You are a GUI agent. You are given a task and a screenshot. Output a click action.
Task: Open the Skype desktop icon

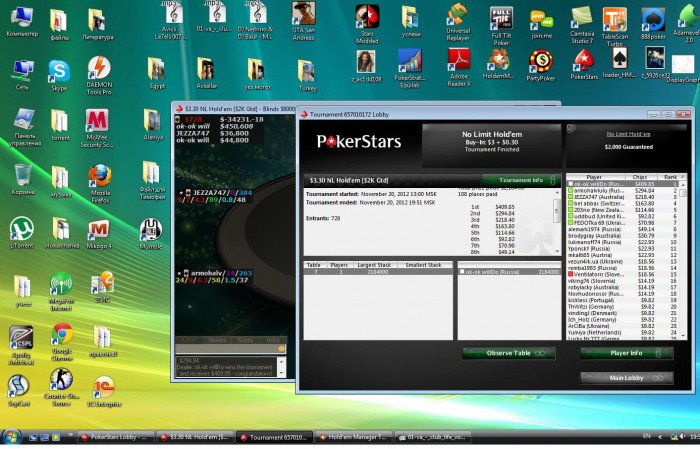[59, 76]
